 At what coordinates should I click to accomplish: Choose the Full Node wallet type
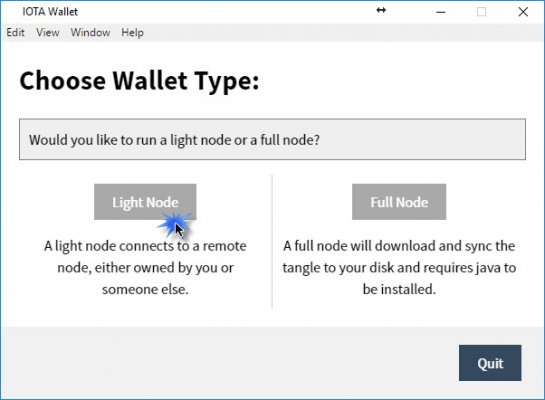[399, 202]
